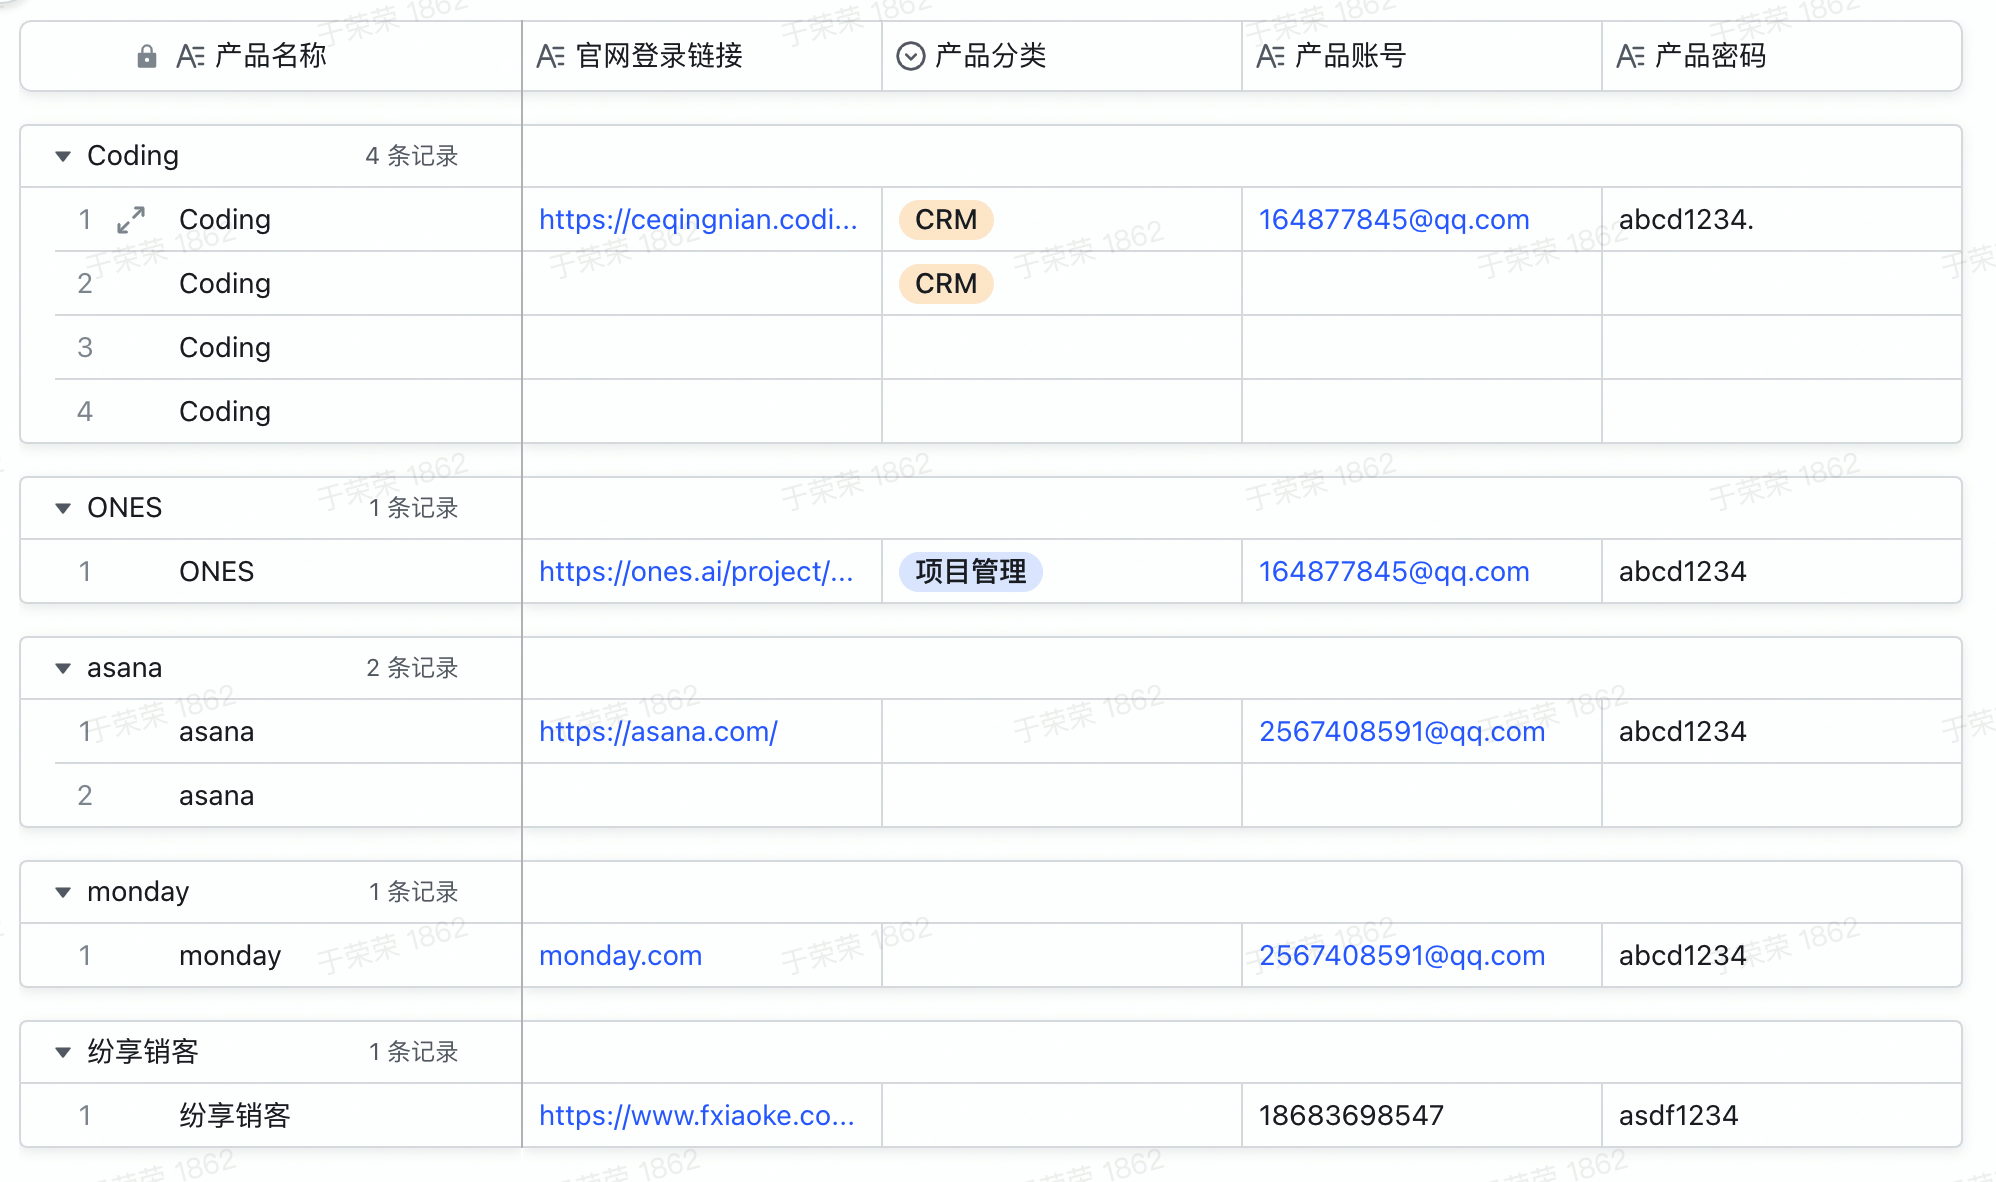Open the https://asana.com/ link
1996x1182 pixels.
658,732
